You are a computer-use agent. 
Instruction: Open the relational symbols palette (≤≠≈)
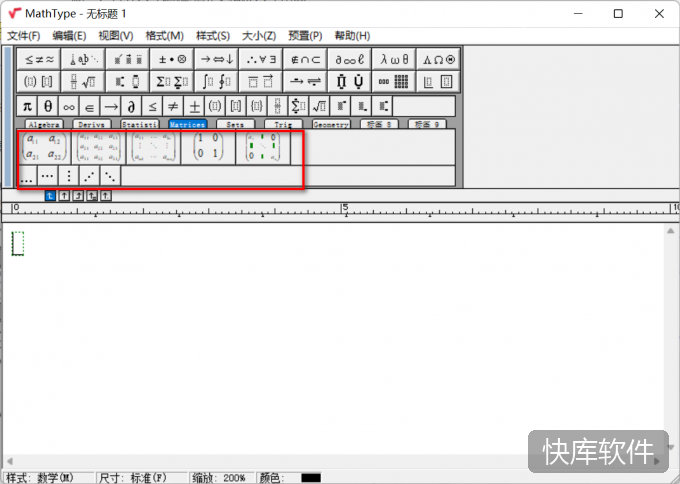(x=39, y=59)
